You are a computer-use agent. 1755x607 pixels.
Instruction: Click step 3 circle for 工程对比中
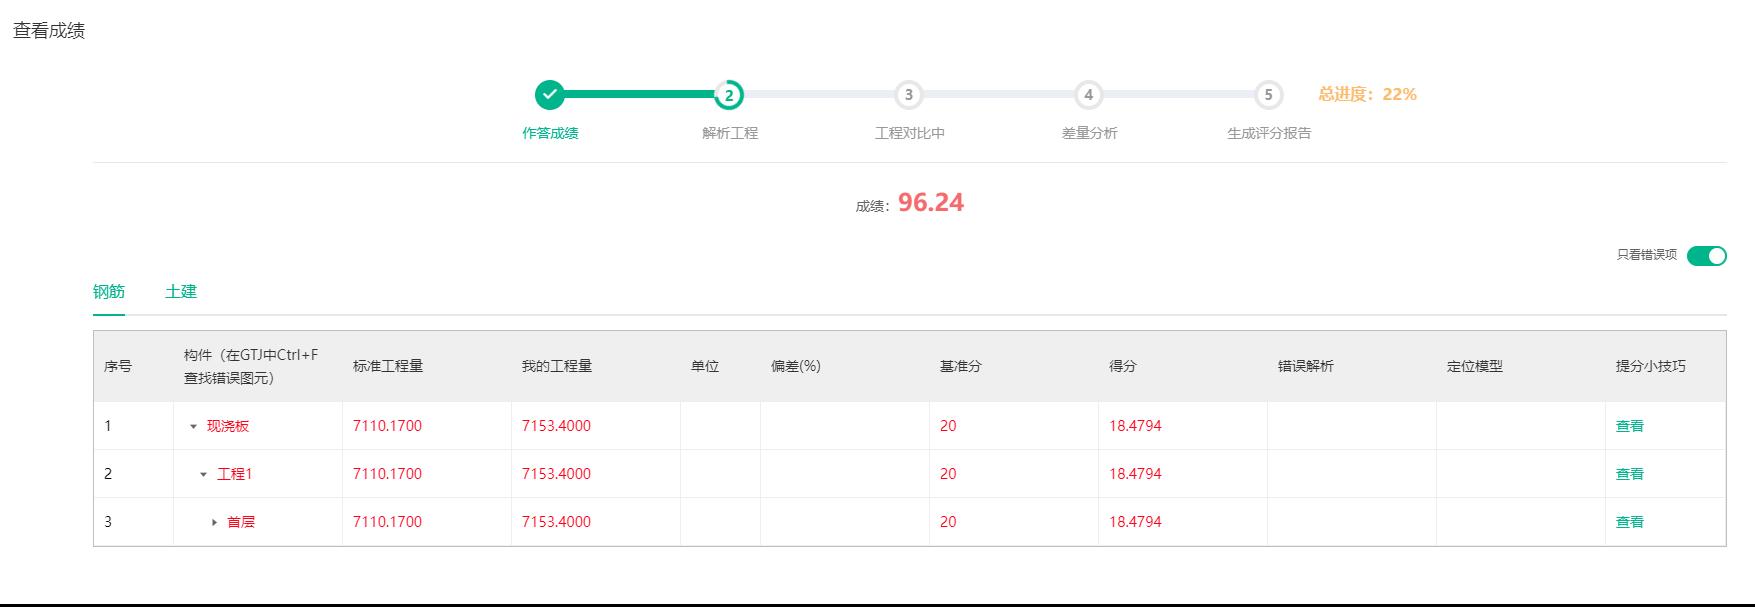(908, 95)
